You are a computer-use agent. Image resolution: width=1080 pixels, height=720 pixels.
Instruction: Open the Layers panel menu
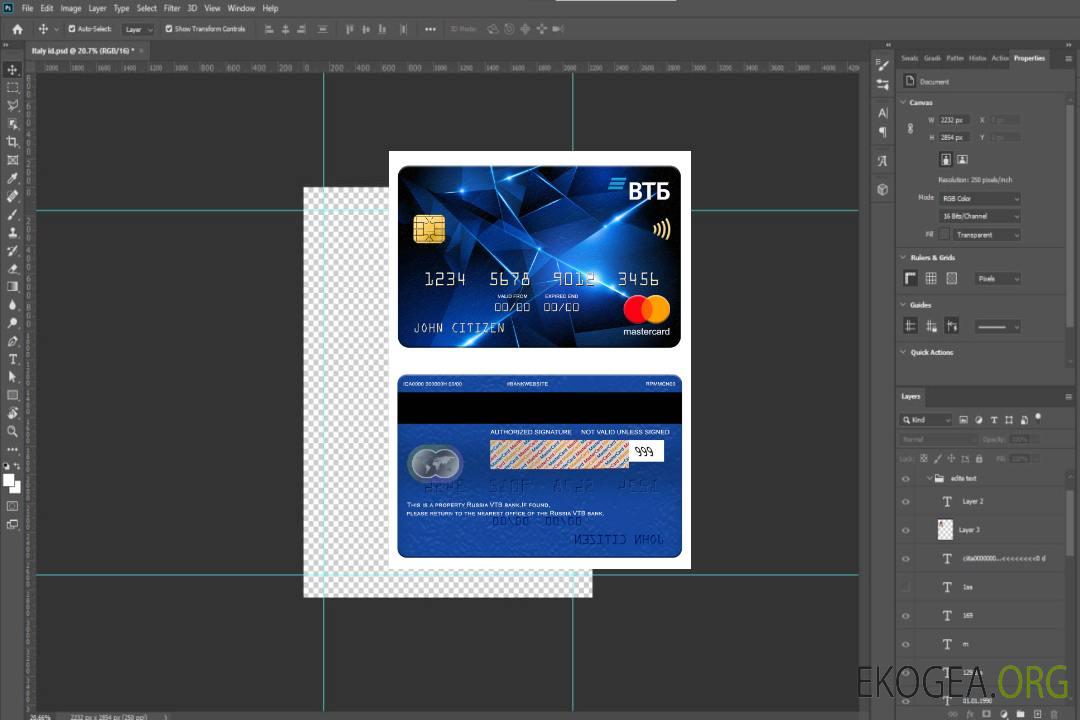[1068, 397]
